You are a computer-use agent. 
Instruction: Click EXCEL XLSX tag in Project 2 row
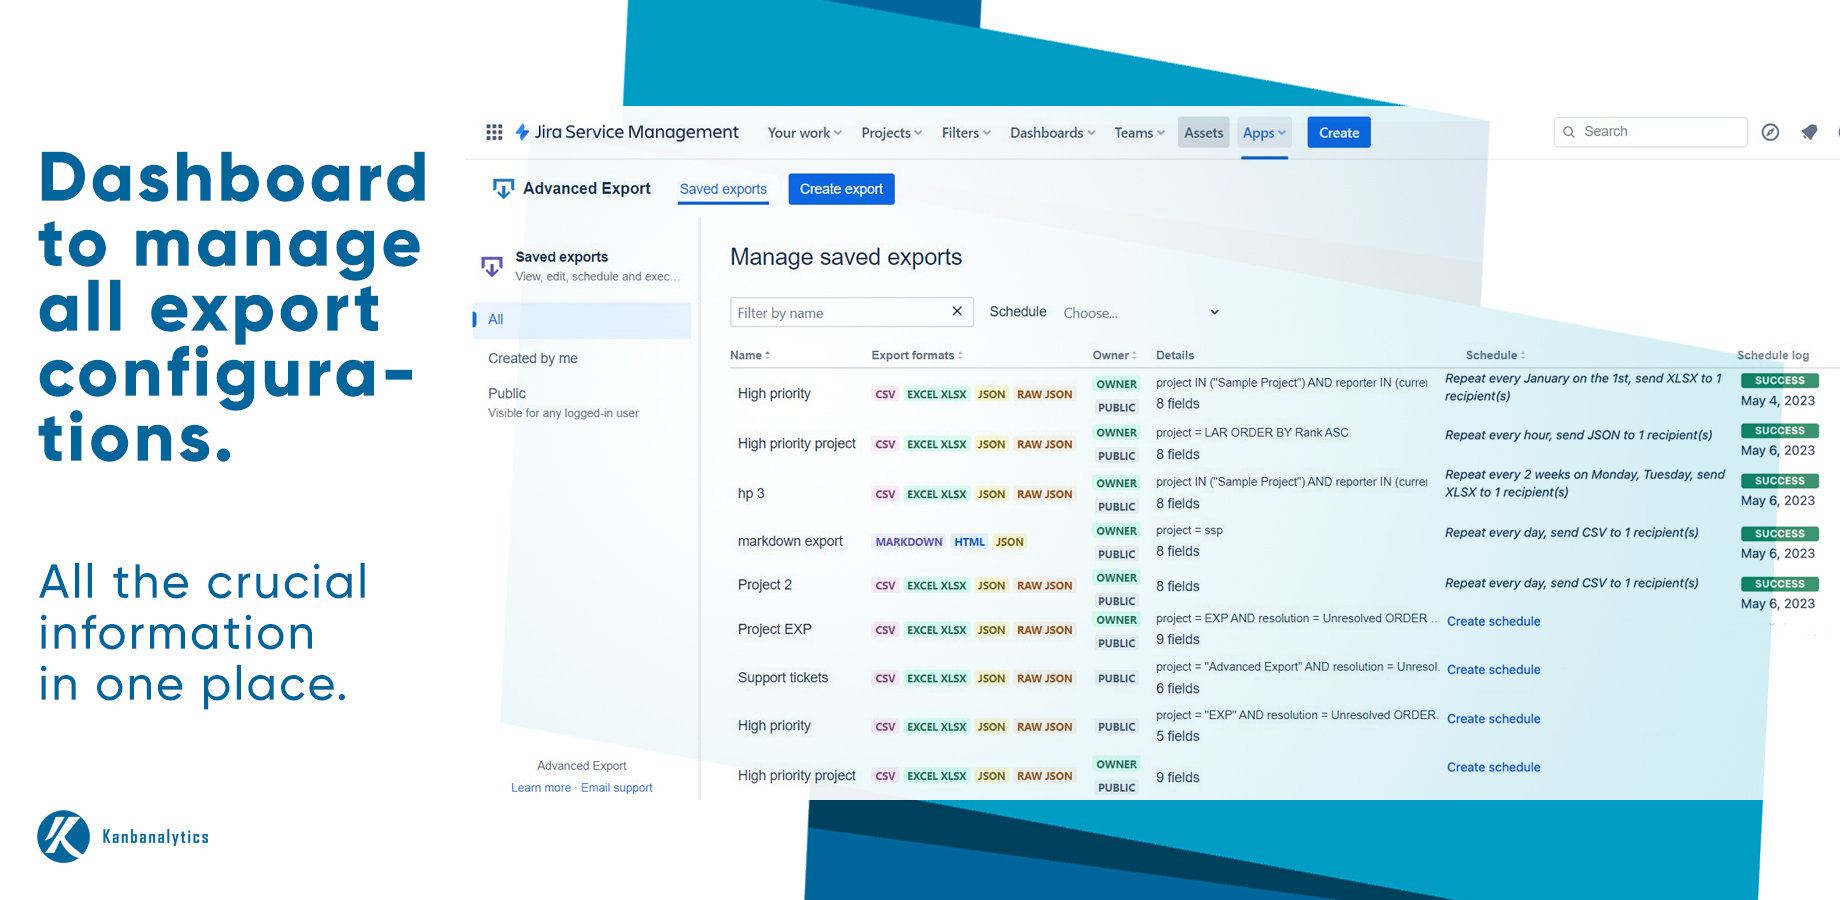click(936, 586)
